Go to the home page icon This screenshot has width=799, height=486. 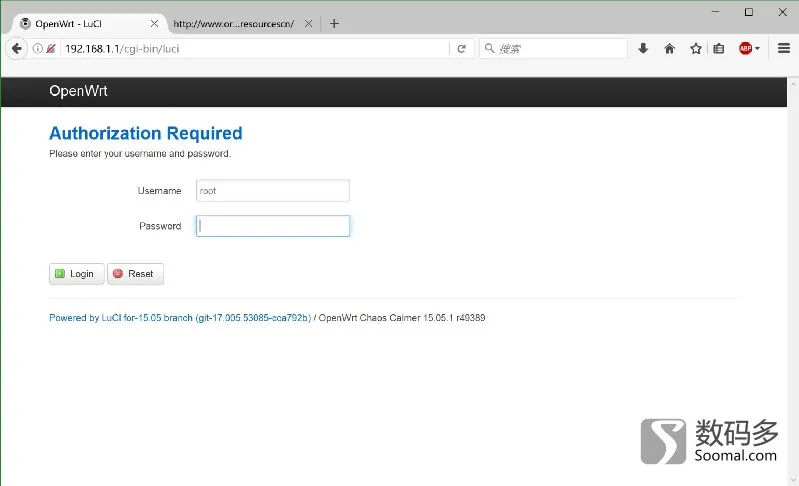(x=670, y=48)
